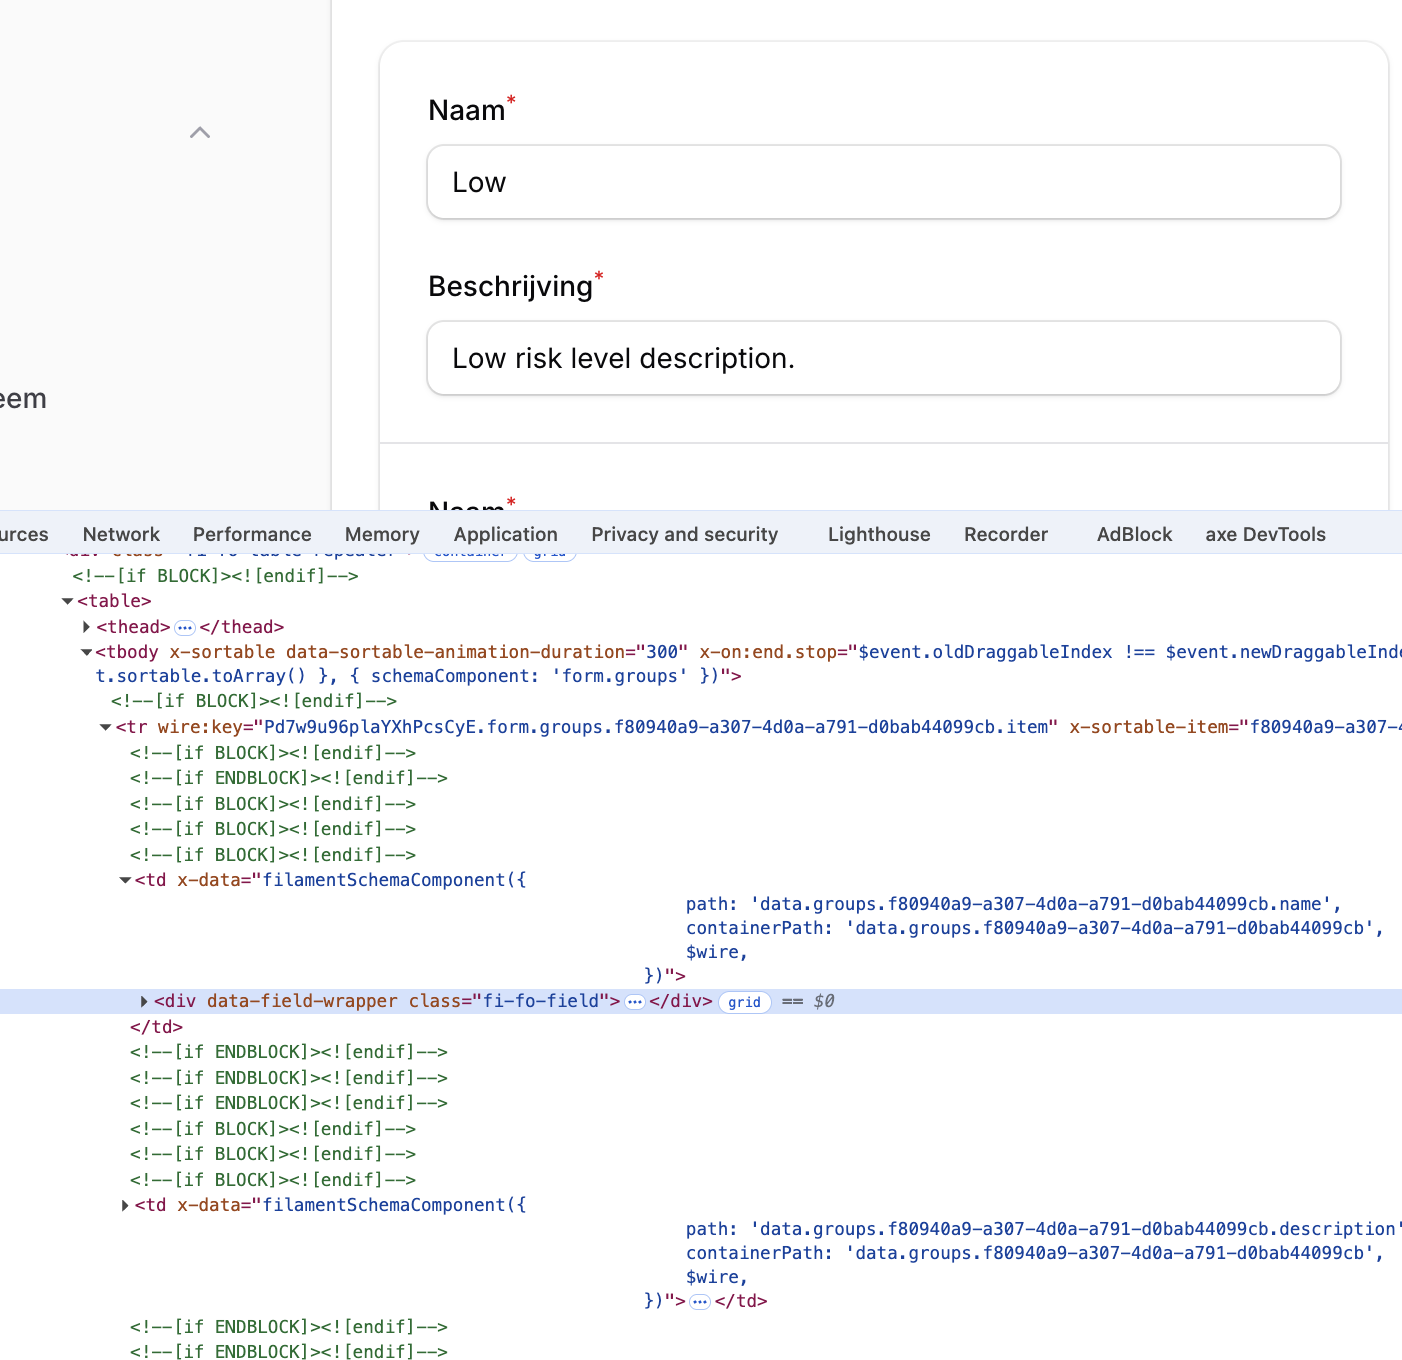Toggle the grid badge on the fi-fo-field div
Viewport: 1402px width, 1360px height.
click(744, 1003)
